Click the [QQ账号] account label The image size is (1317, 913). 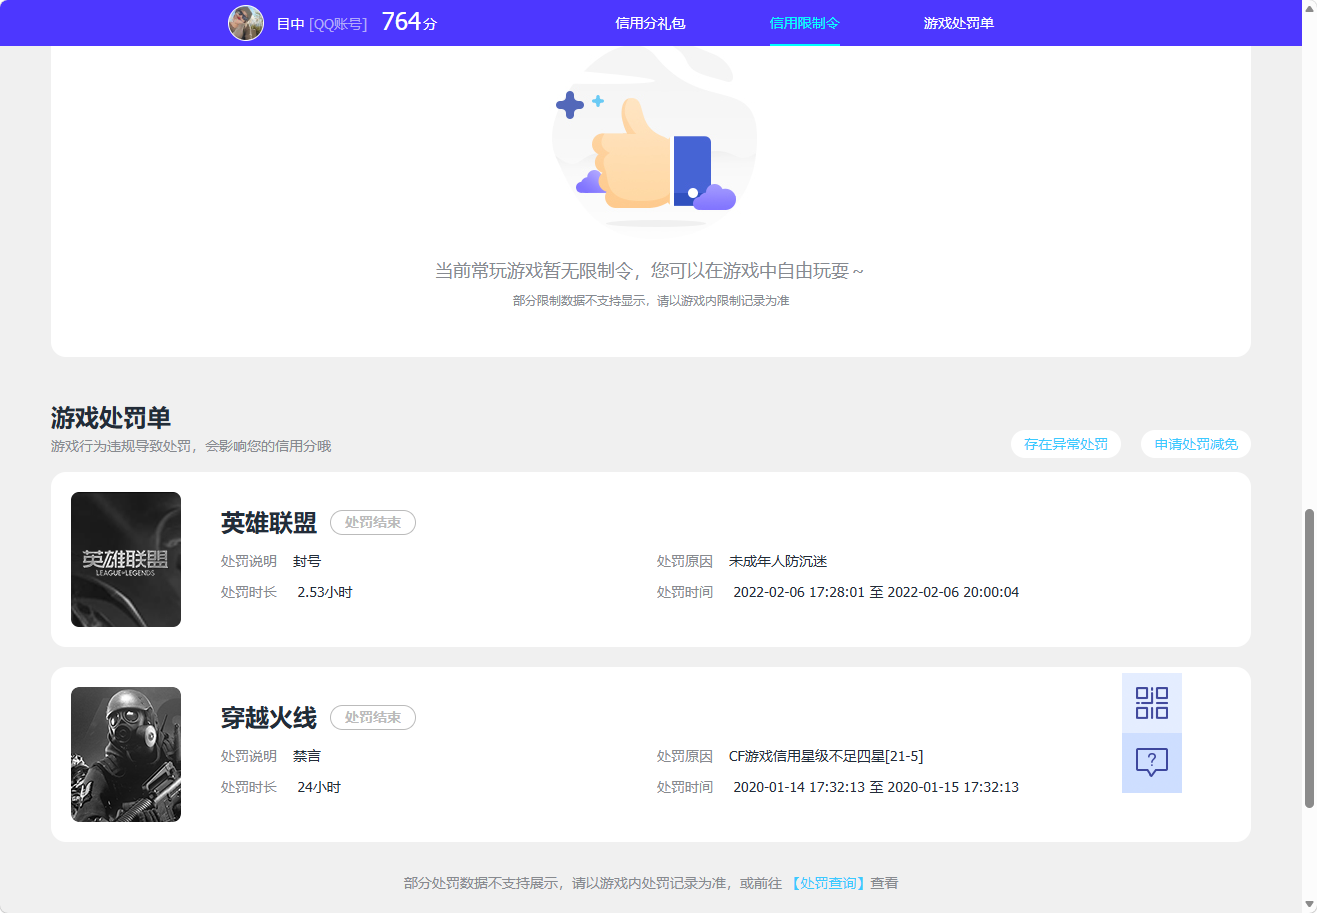click(x=338, y=24)
